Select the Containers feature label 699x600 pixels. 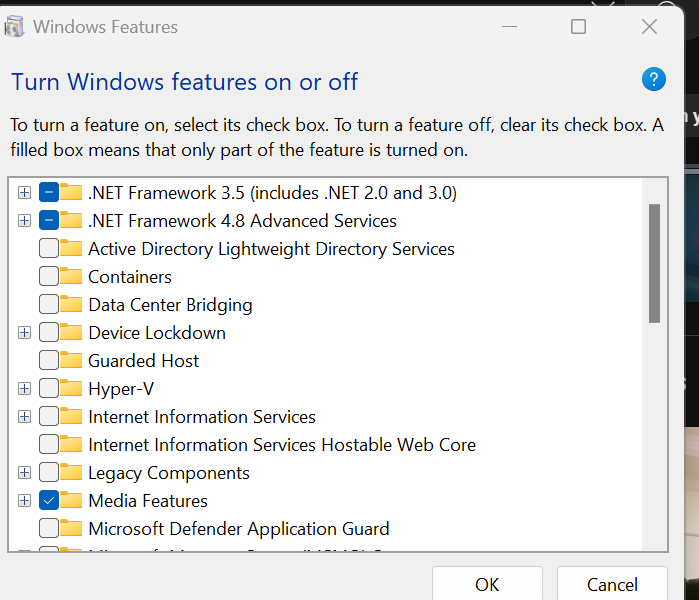coord(130,277)
